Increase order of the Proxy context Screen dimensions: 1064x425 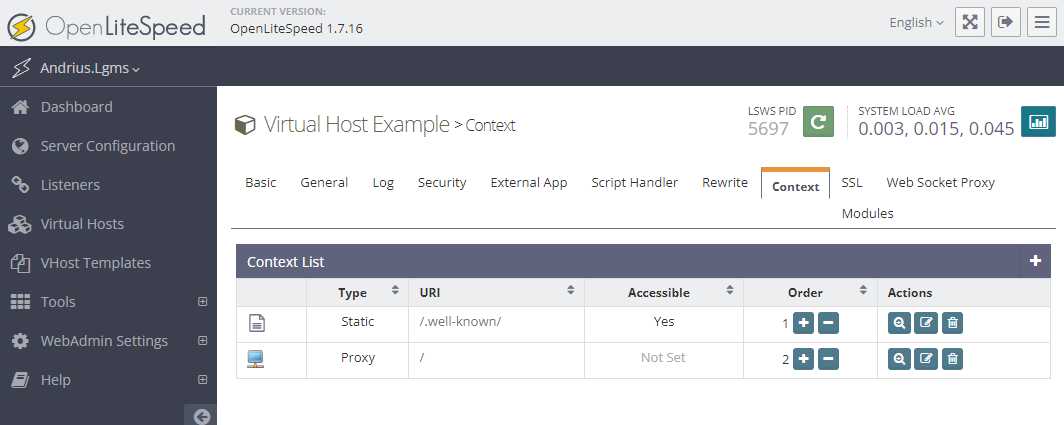click(803, 359)
